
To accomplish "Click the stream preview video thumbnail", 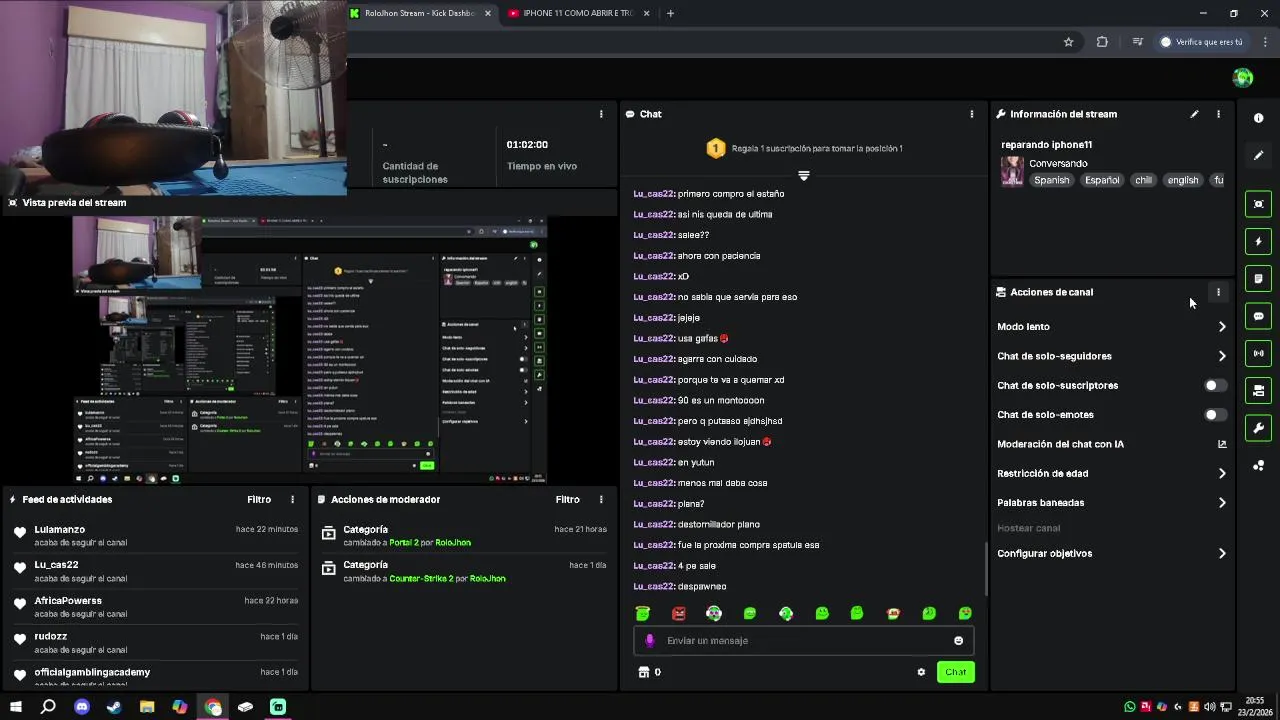I will click(310, 350).
